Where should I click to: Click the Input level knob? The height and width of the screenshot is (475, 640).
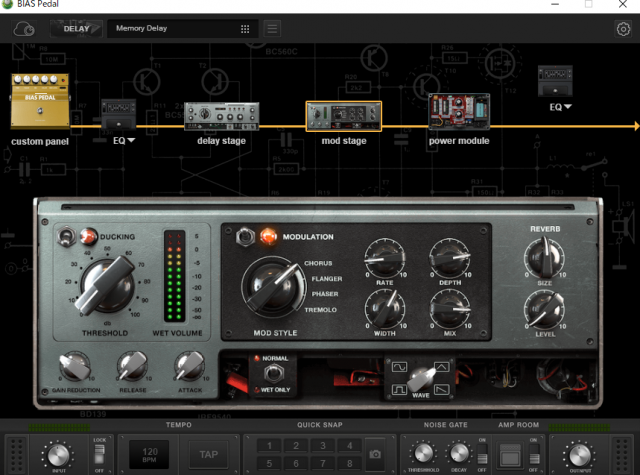coord(58,455)
